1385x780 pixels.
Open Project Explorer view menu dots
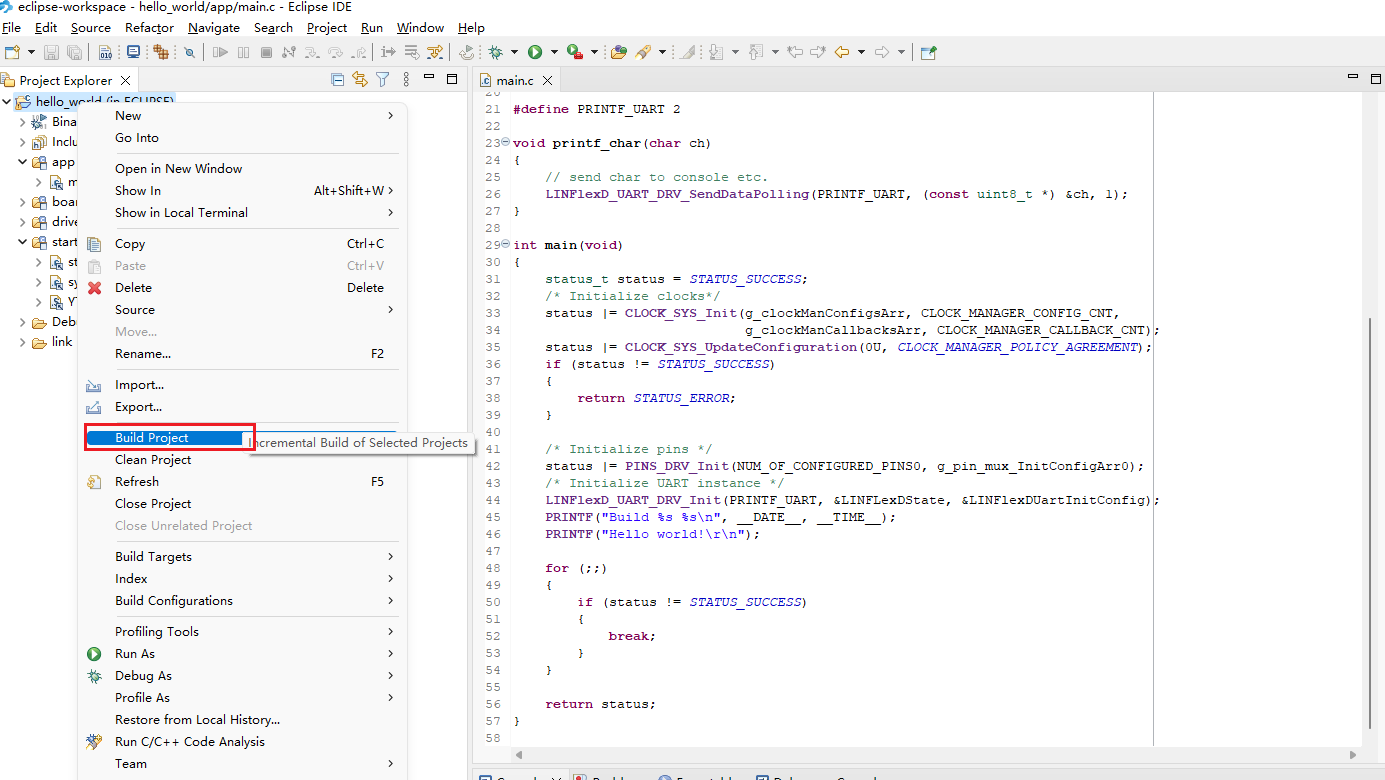(x=406, y=79)
